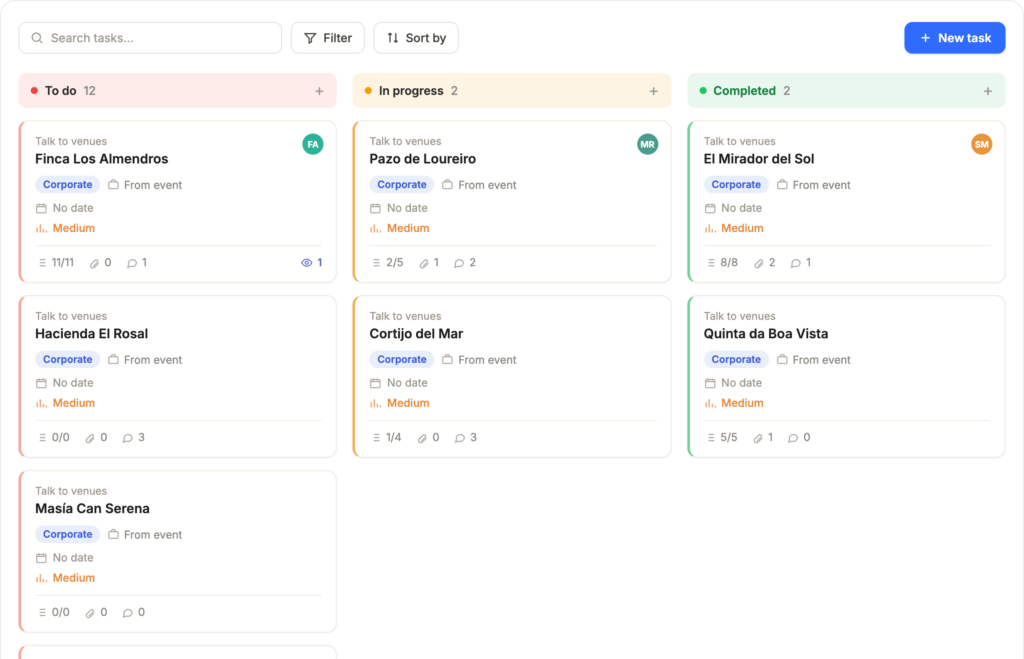Click briefcase From event icon on Cortijo del Mar

click(447, 360)
